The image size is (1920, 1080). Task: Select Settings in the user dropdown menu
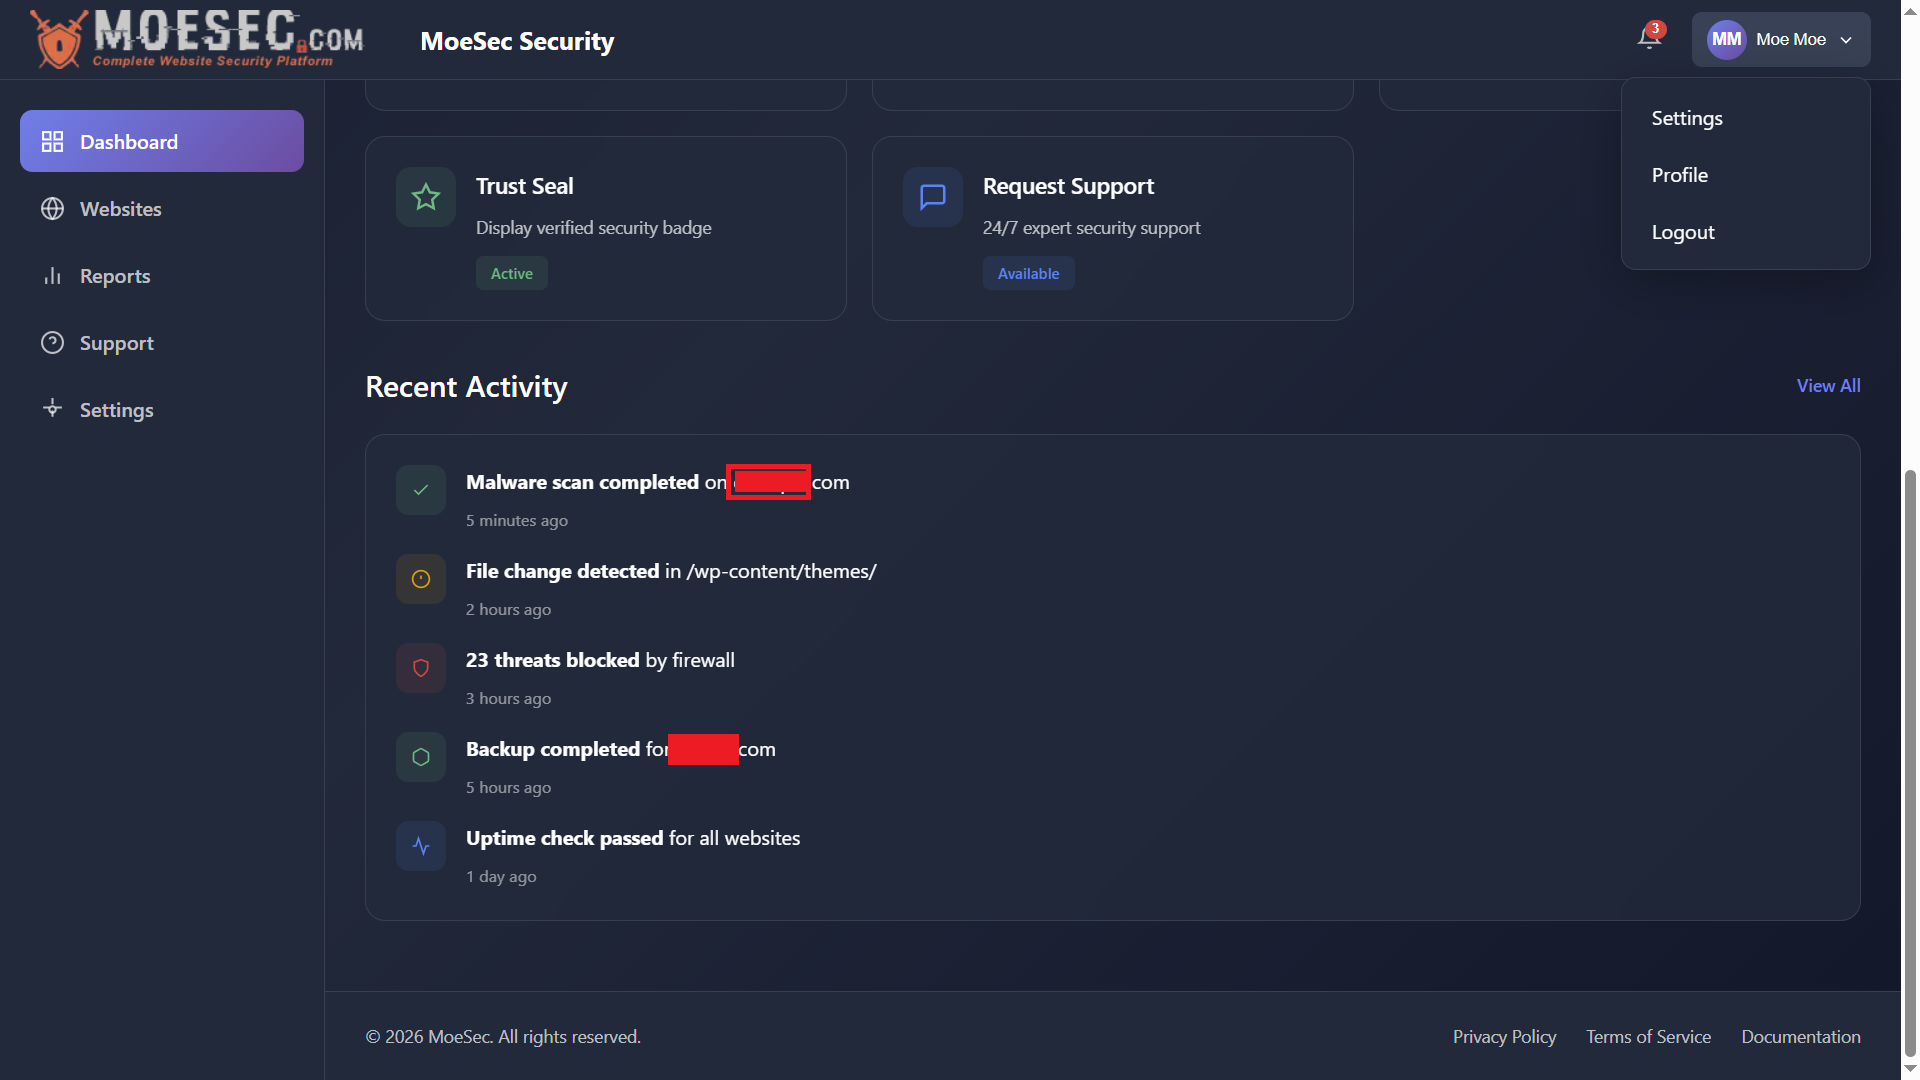[1687, 118]
